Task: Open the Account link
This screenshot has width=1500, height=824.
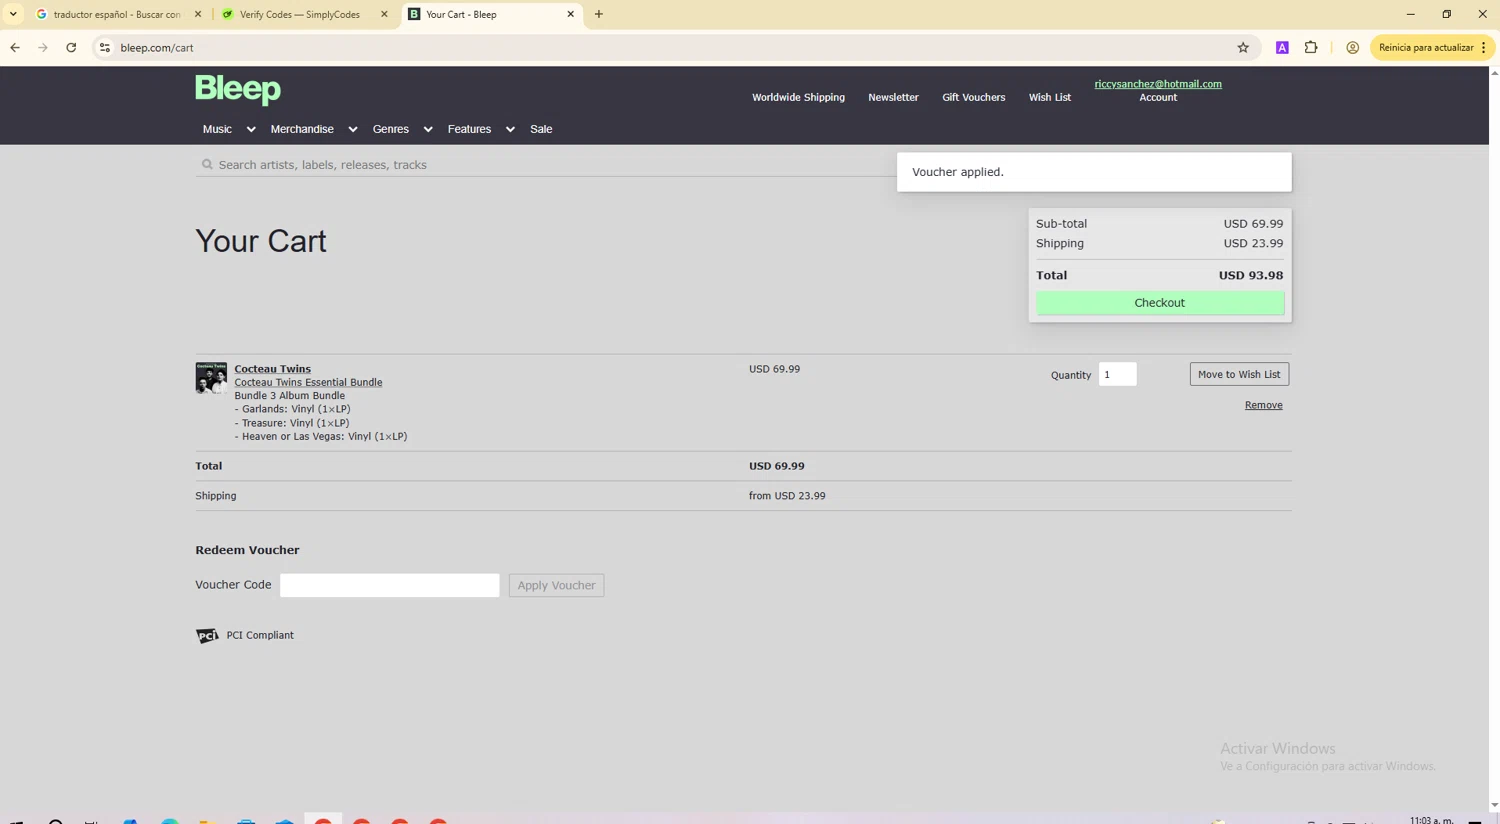Action: coord(1158,97)
